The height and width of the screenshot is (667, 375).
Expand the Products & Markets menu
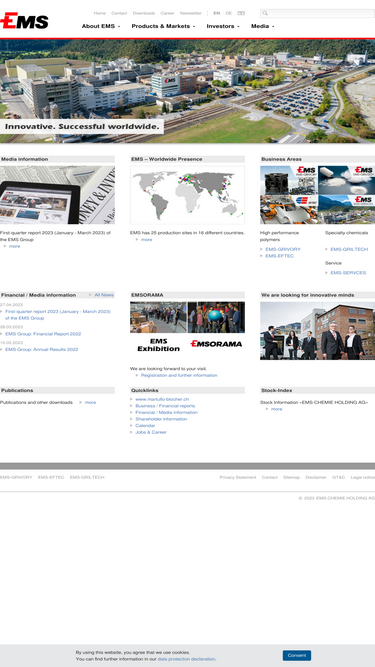coord(163,26)
